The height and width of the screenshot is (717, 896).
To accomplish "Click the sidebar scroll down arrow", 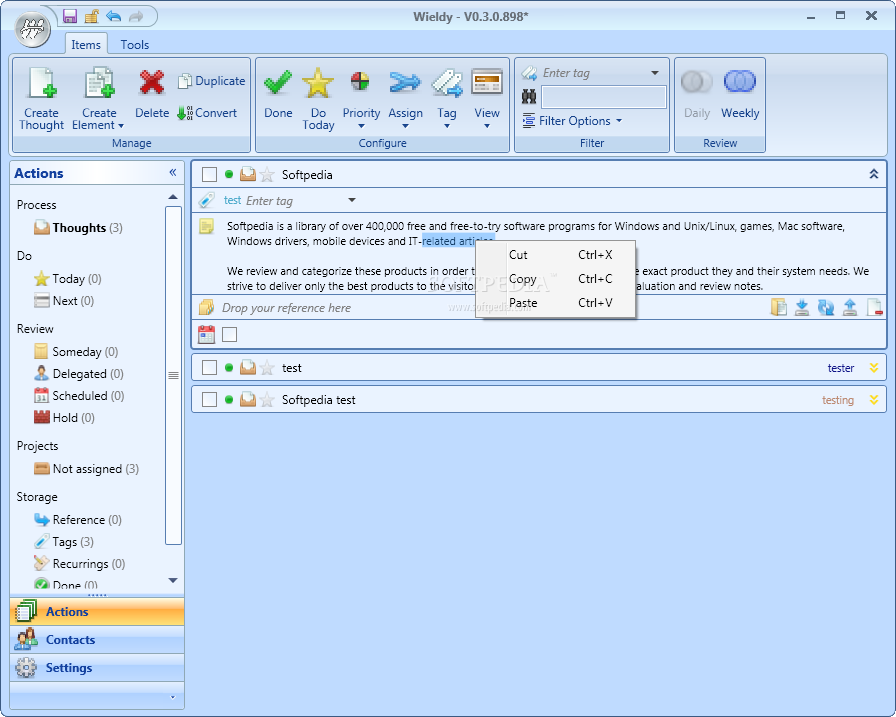I will (x=173, y=580).
